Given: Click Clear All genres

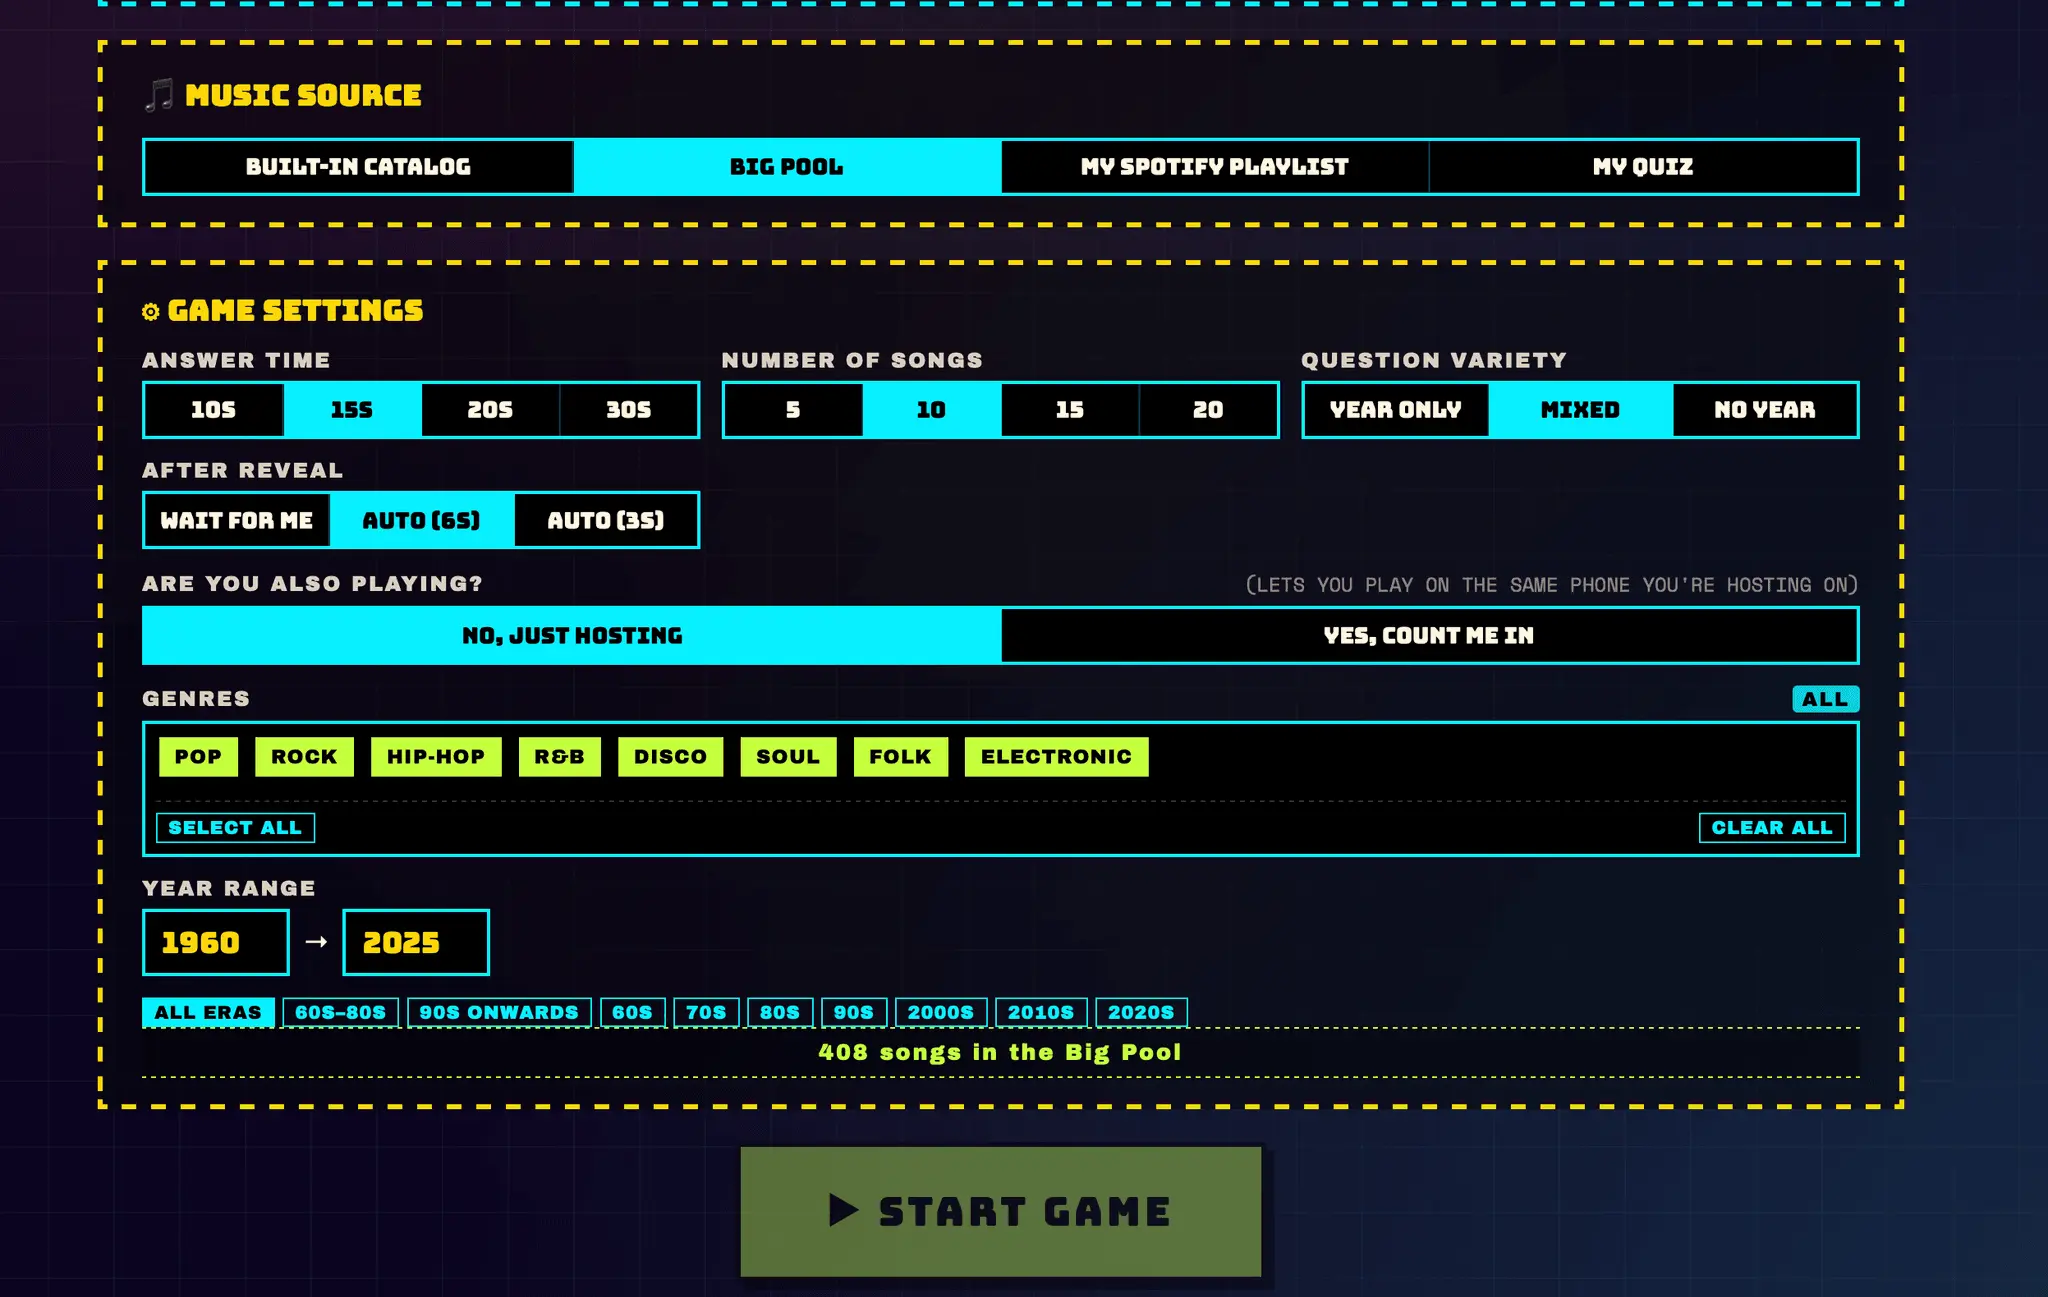Looking at the screenshot, I should click(x=1772, y=828).
